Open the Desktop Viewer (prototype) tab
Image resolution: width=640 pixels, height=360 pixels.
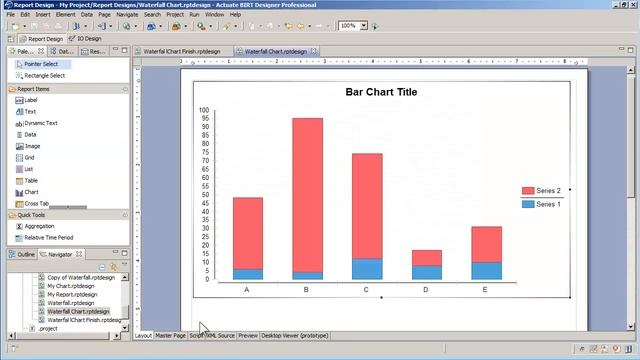tap(294, 336)
